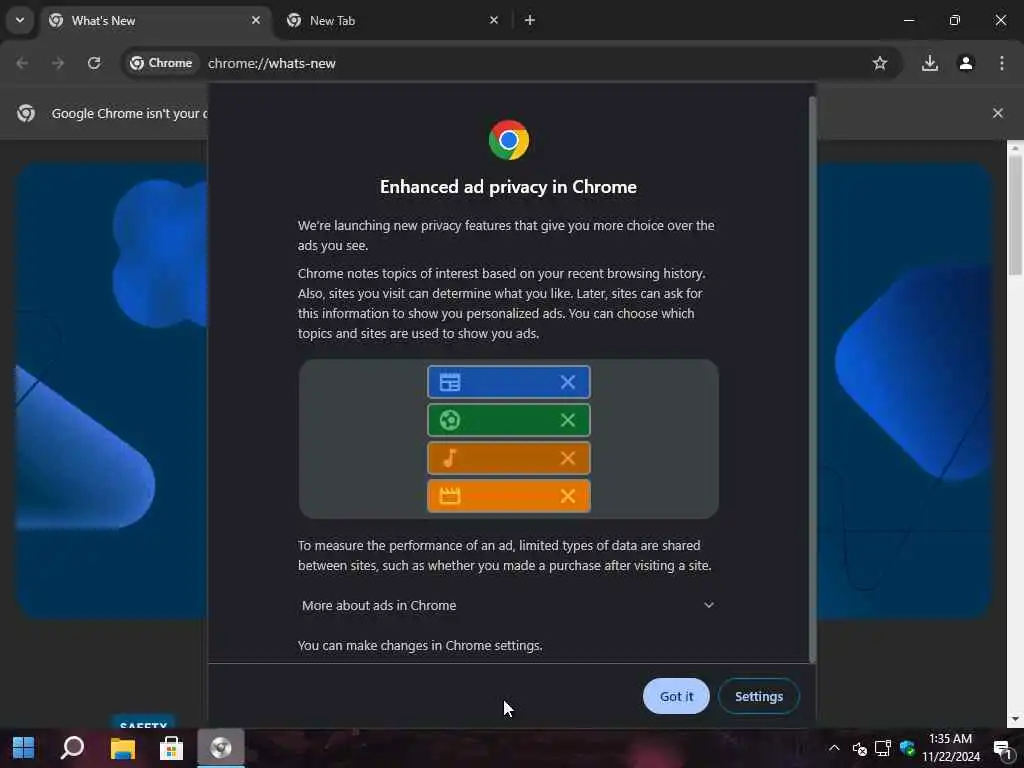
Task: Dismiss the green soccer topic chip X
Action: tap(568, 420)
